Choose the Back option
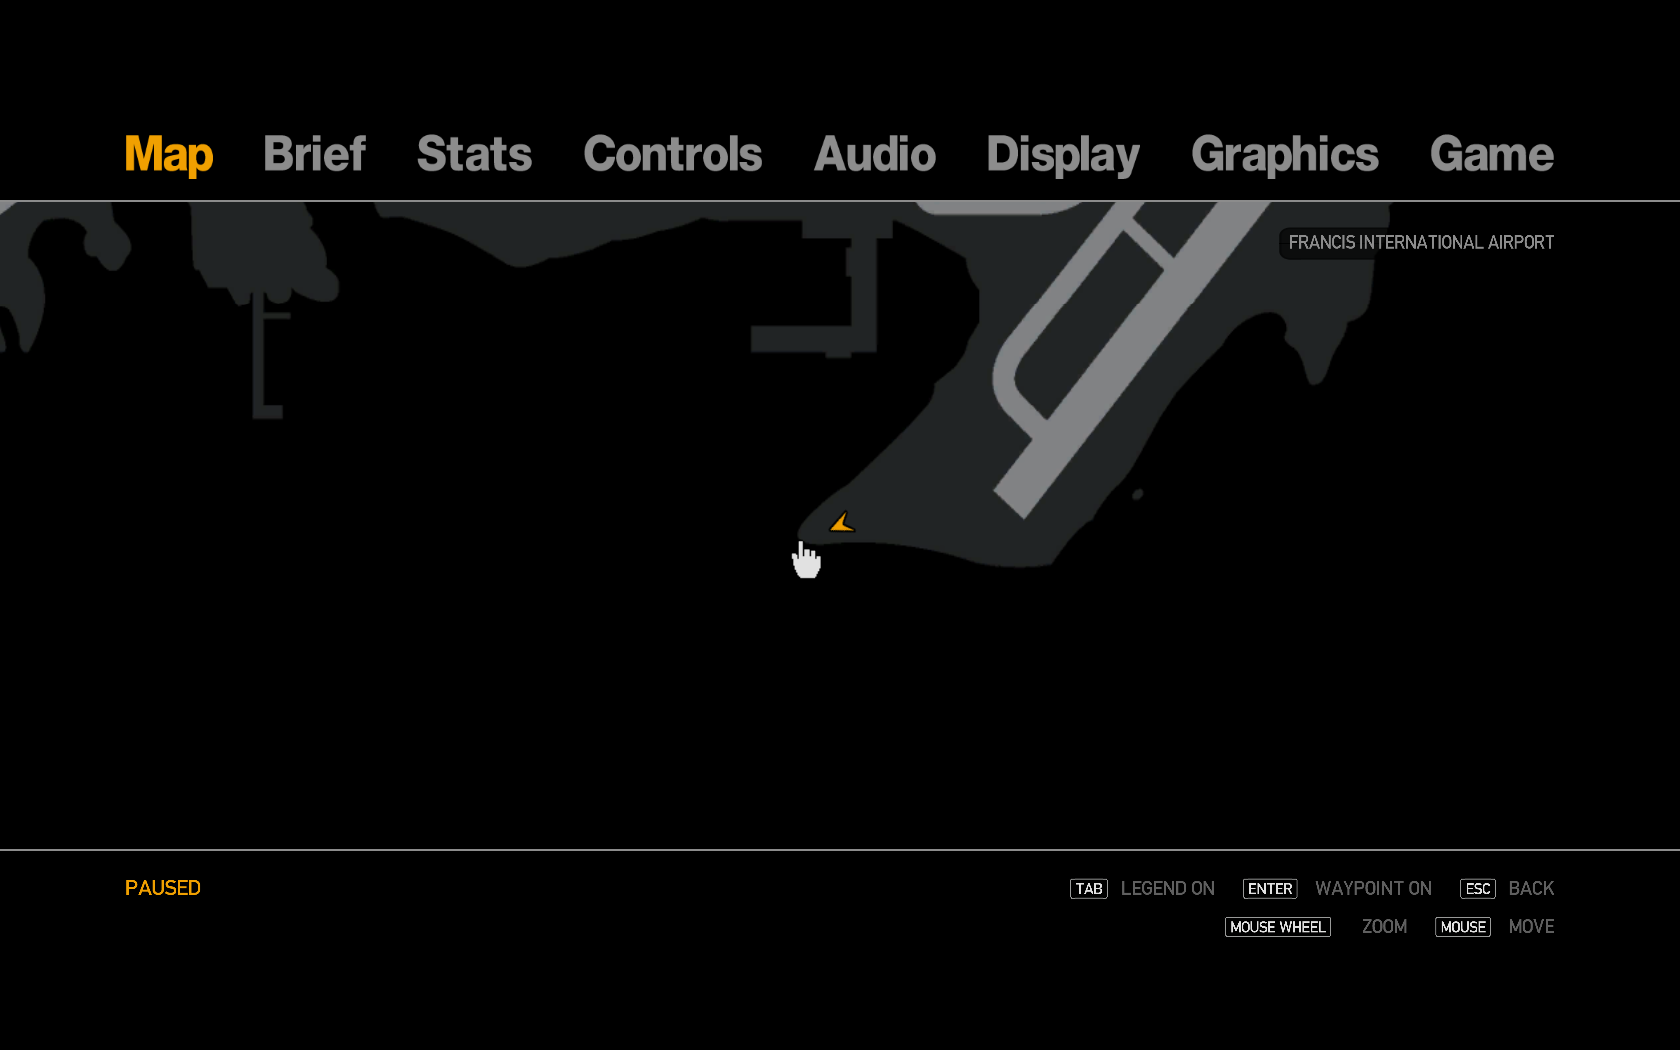 pos(1531,888)
